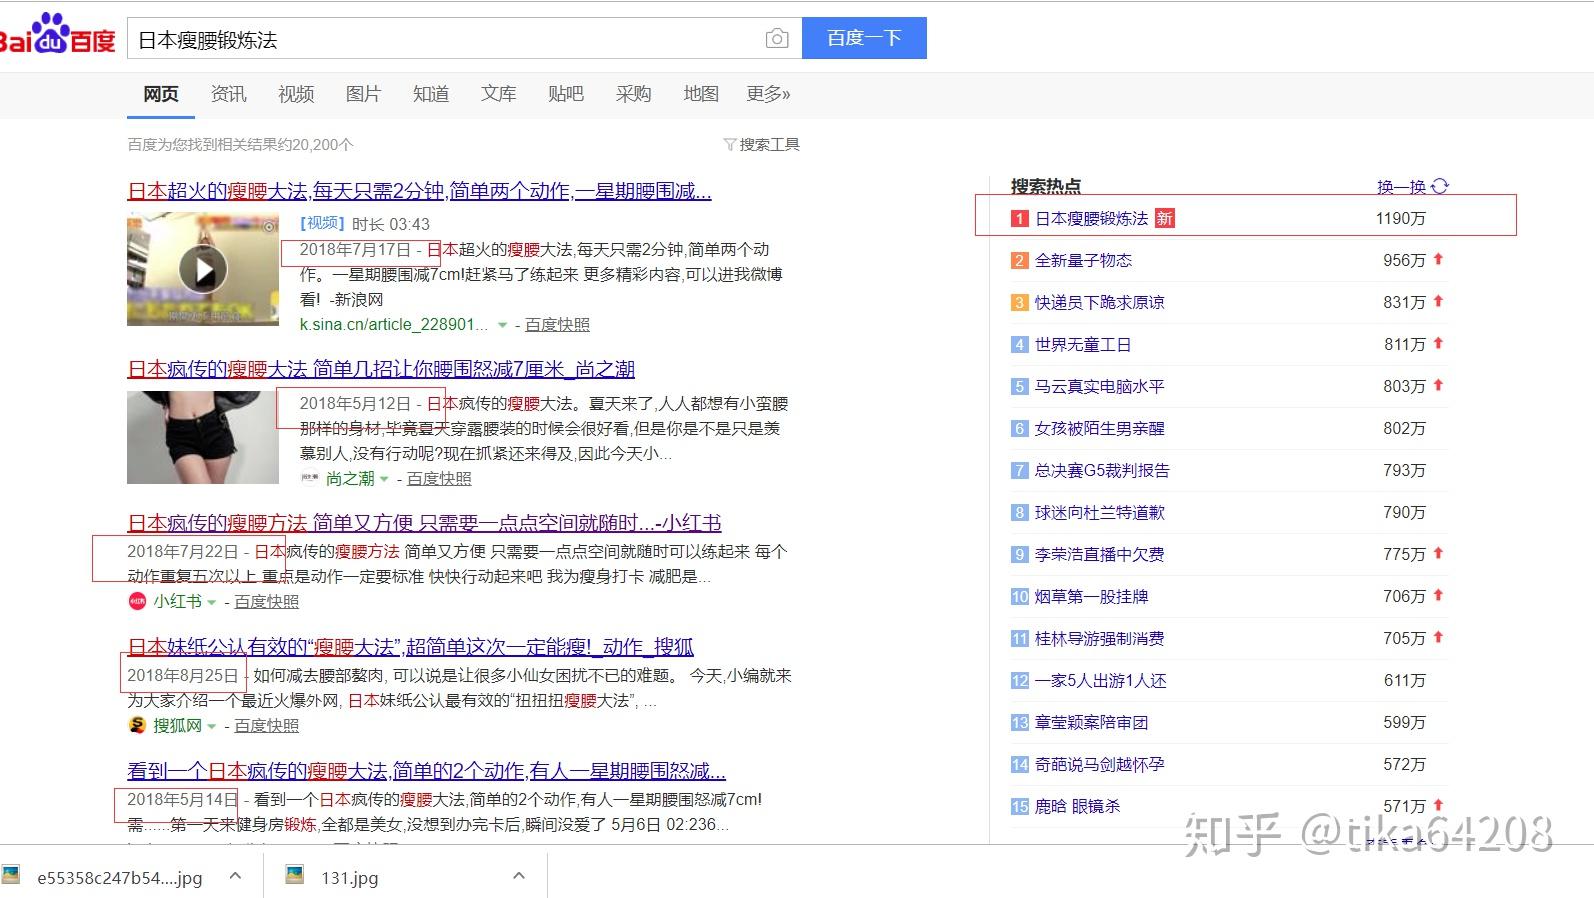Select the 网页 tab

161,94
